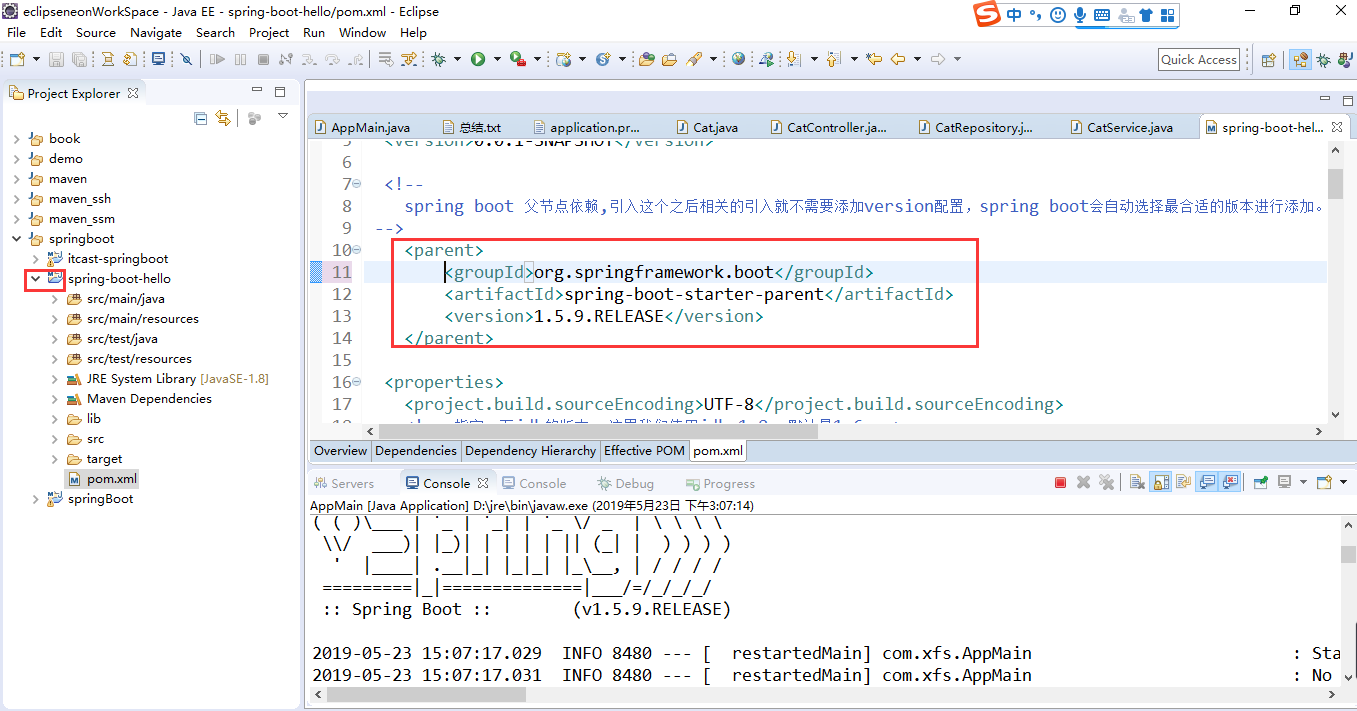Toggle Show Console When Standard Out Changes

[x=1207, y=482]
